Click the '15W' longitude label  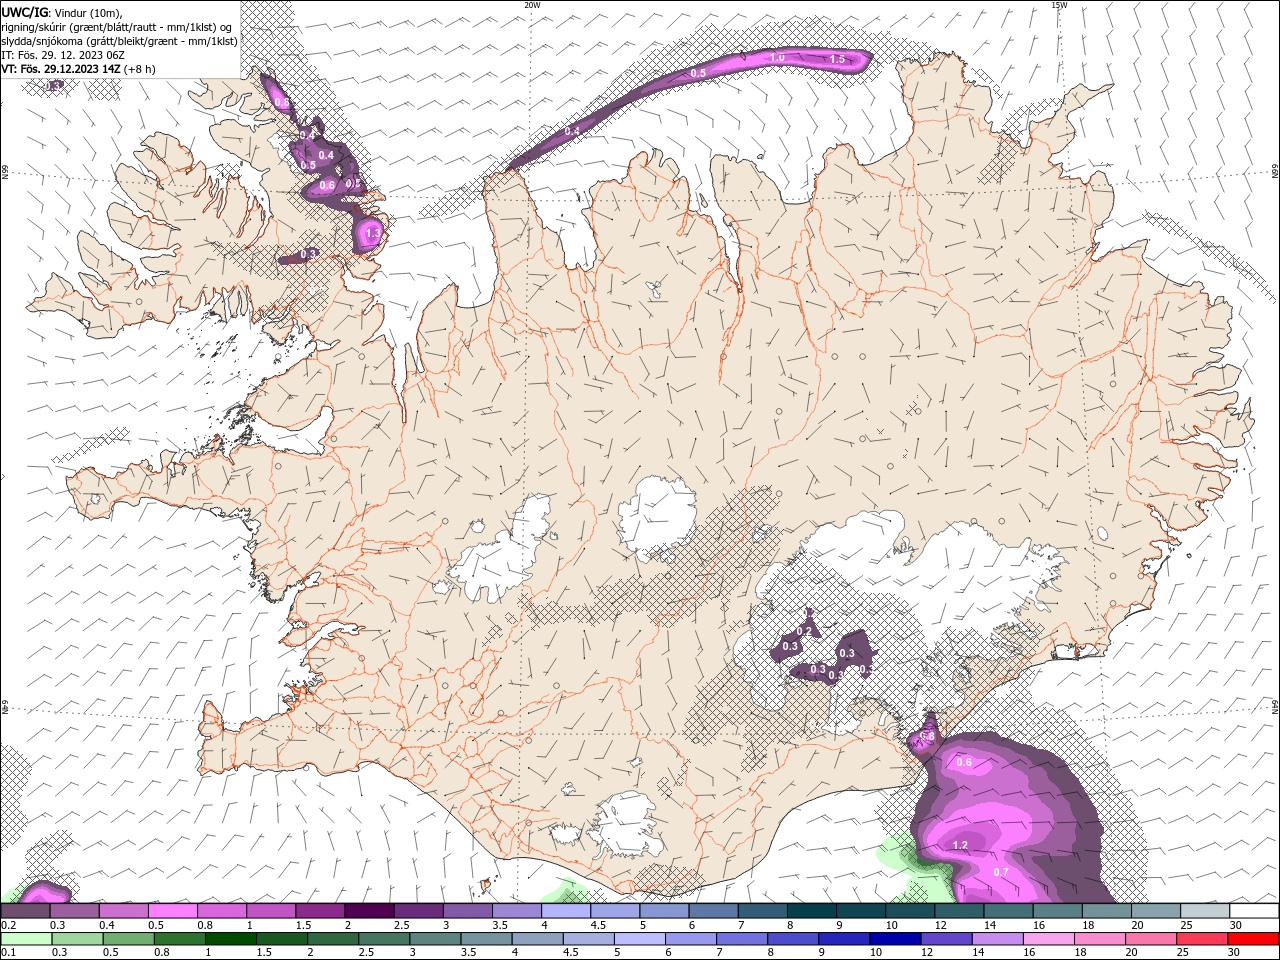pyautogui.click(x=1059, y=4)
